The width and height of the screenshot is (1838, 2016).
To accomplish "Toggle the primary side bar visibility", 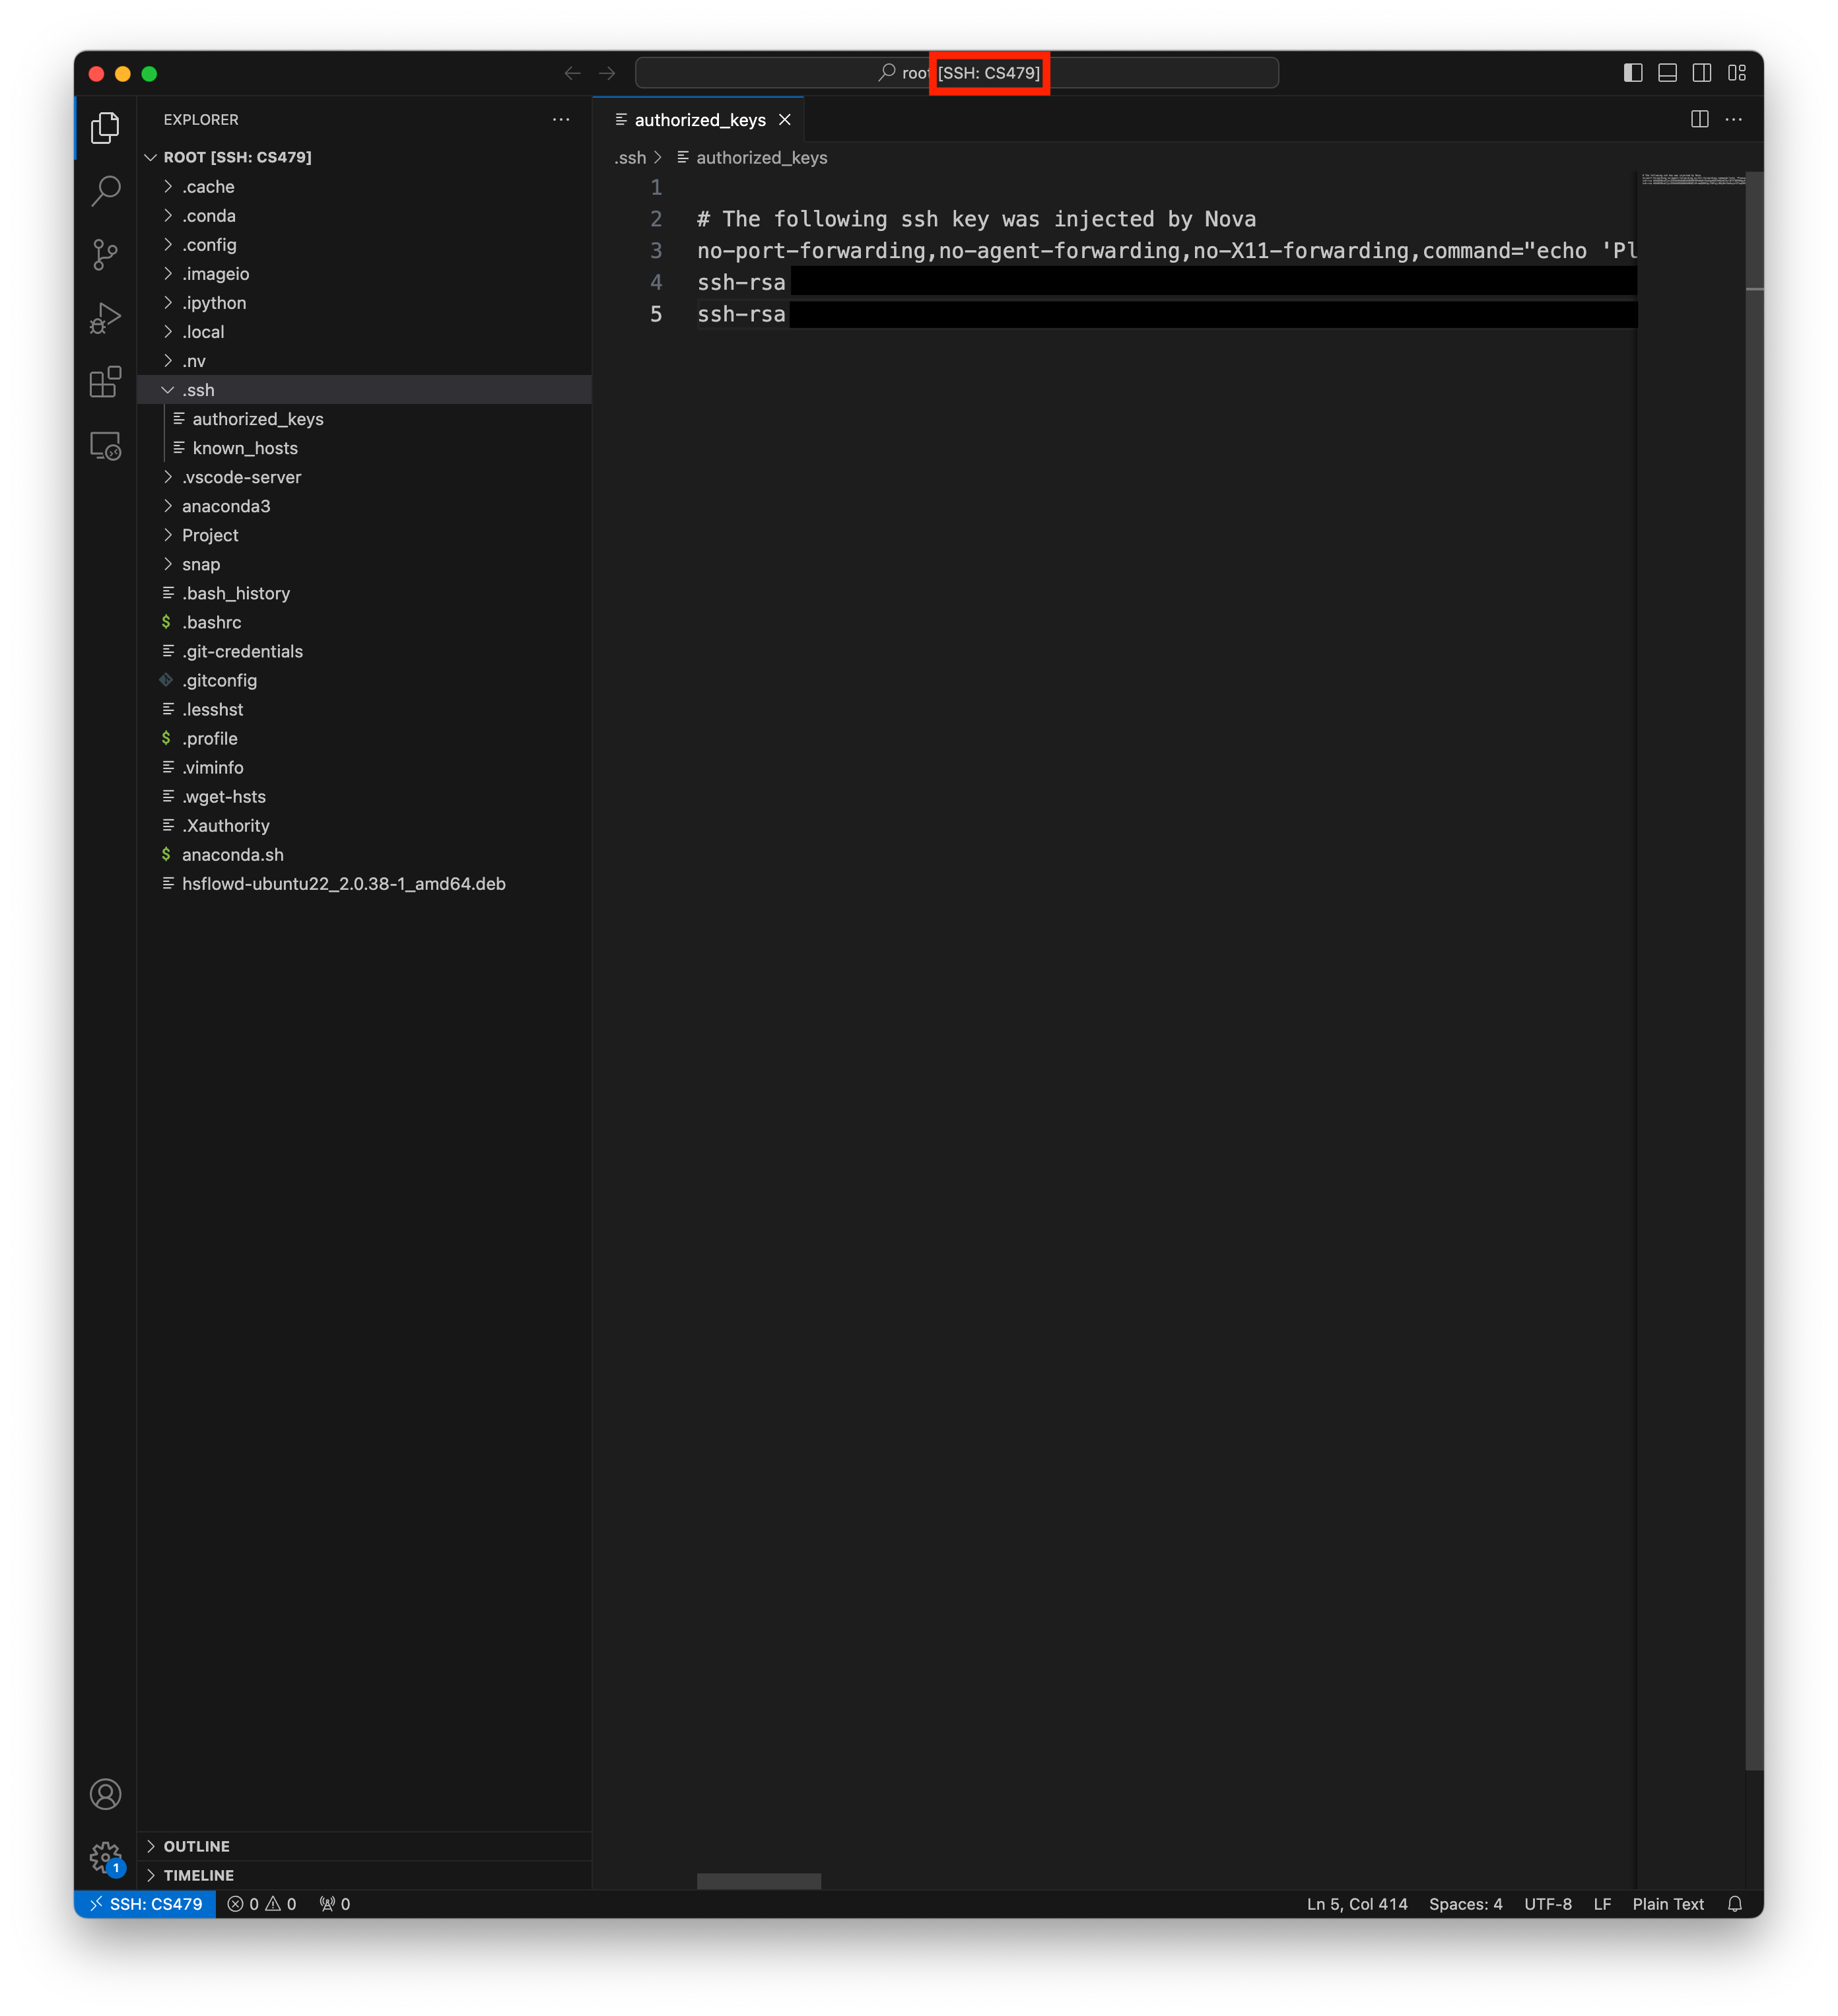I will pyautogui.click(x=1633, y=73).
